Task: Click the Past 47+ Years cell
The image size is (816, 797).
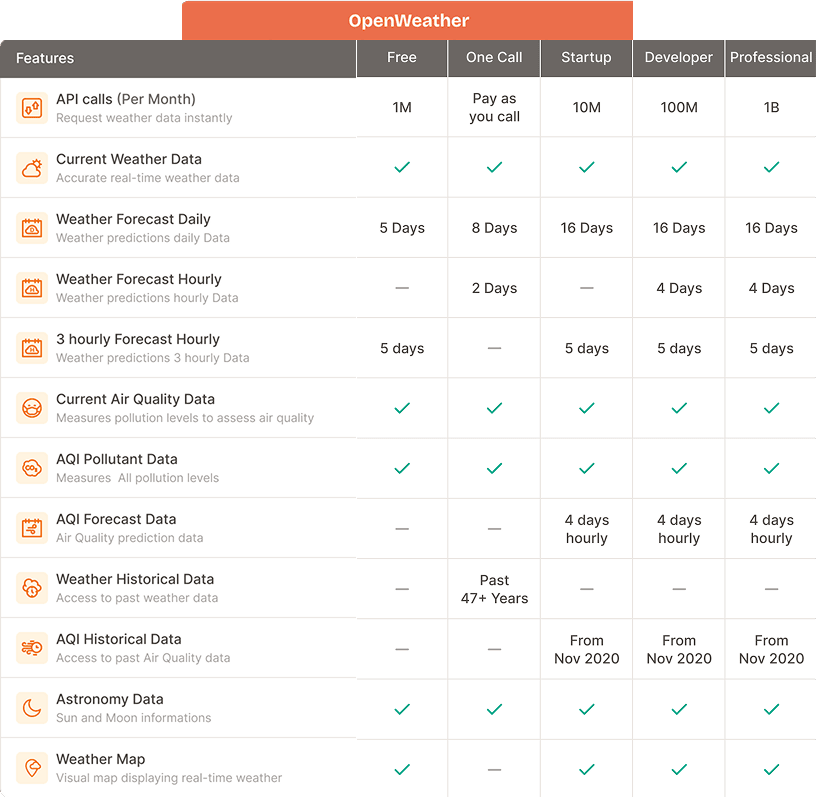Action: (494, 589)
